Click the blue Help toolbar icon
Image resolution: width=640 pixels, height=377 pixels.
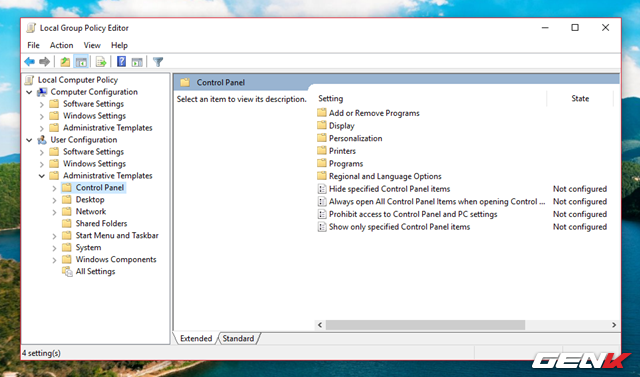(x=121, y=62)
